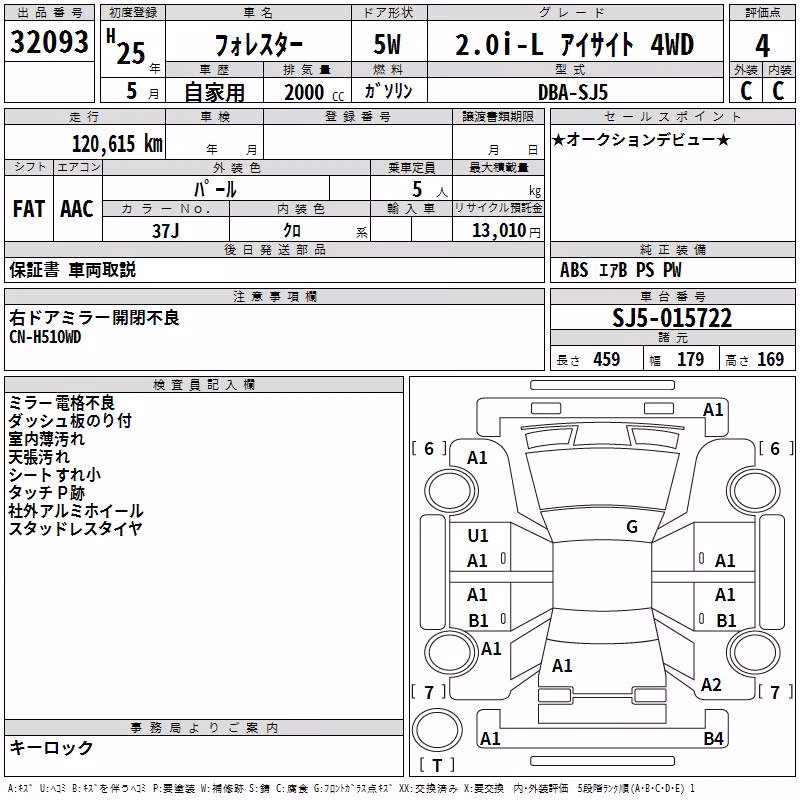Click inspector note タッチP跡
This screenshot has height=800, width=800.
click(x=46, y=492)
